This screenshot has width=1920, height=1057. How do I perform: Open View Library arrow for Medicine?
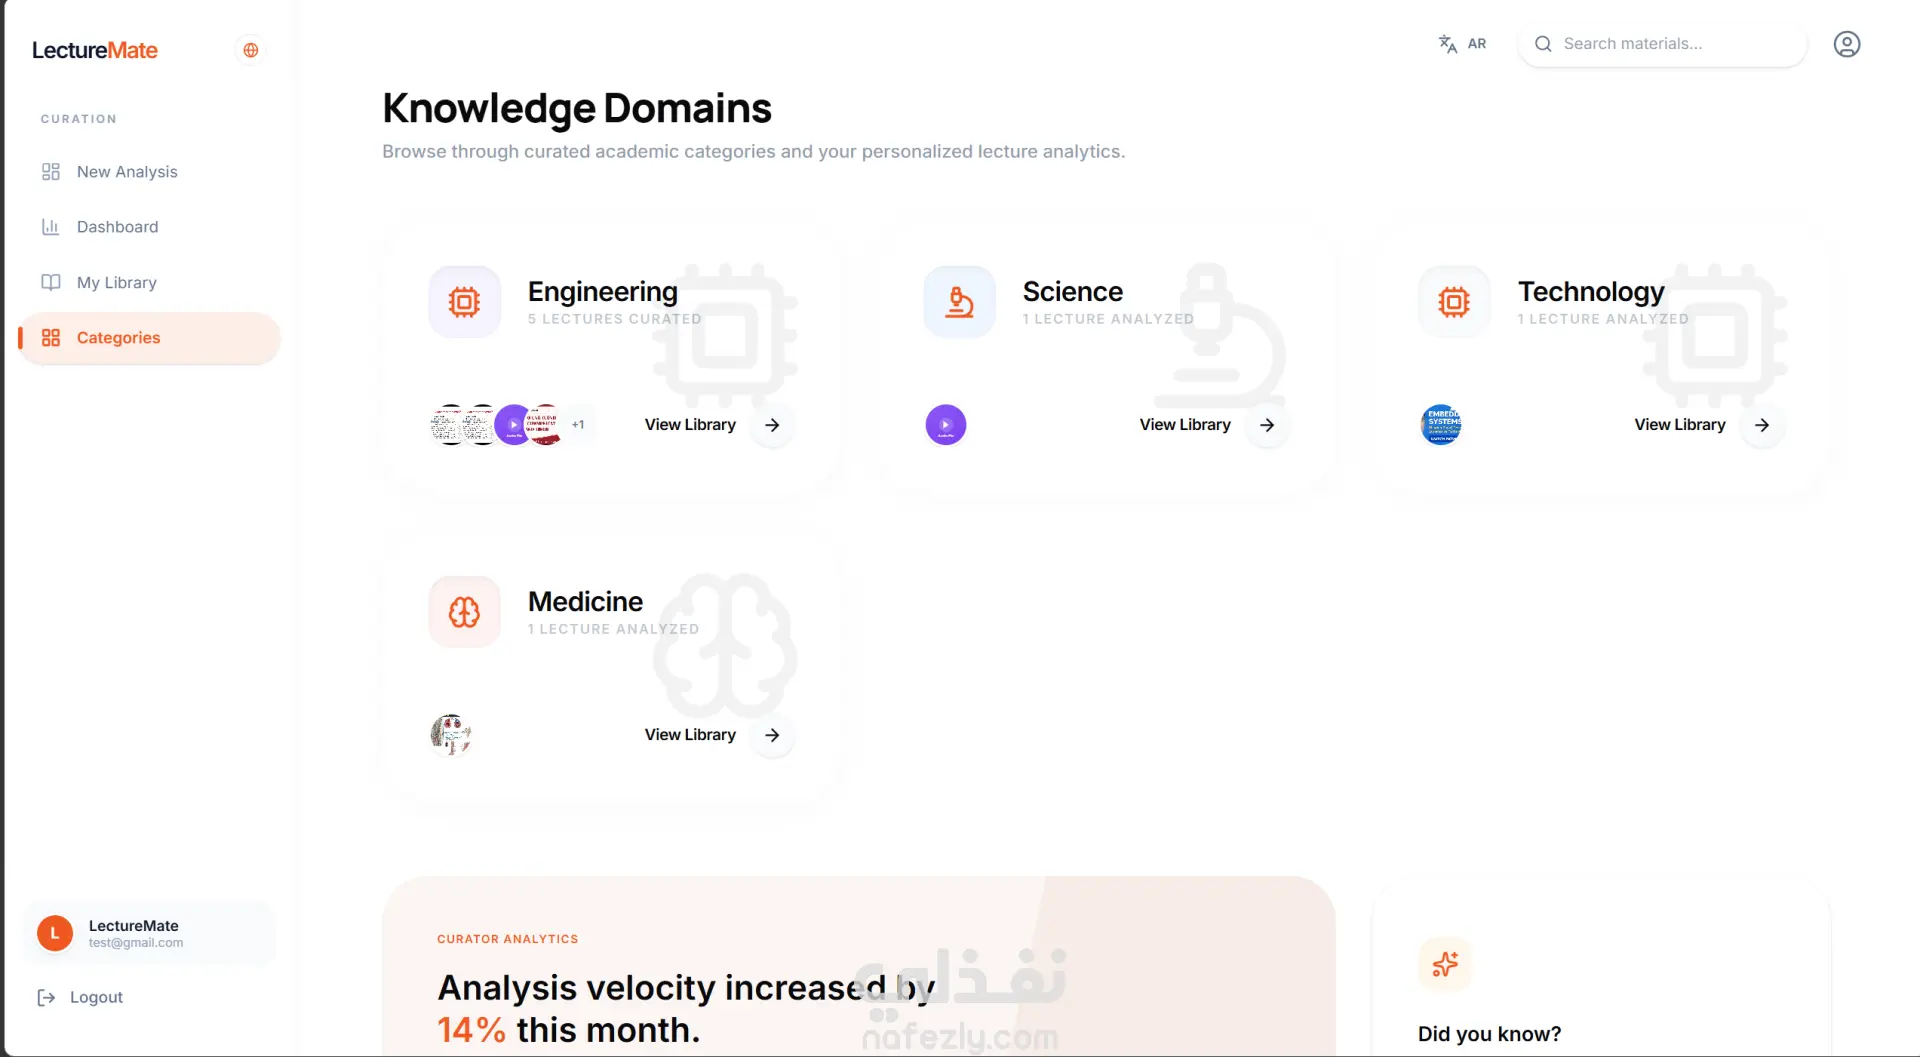point(772,735)
